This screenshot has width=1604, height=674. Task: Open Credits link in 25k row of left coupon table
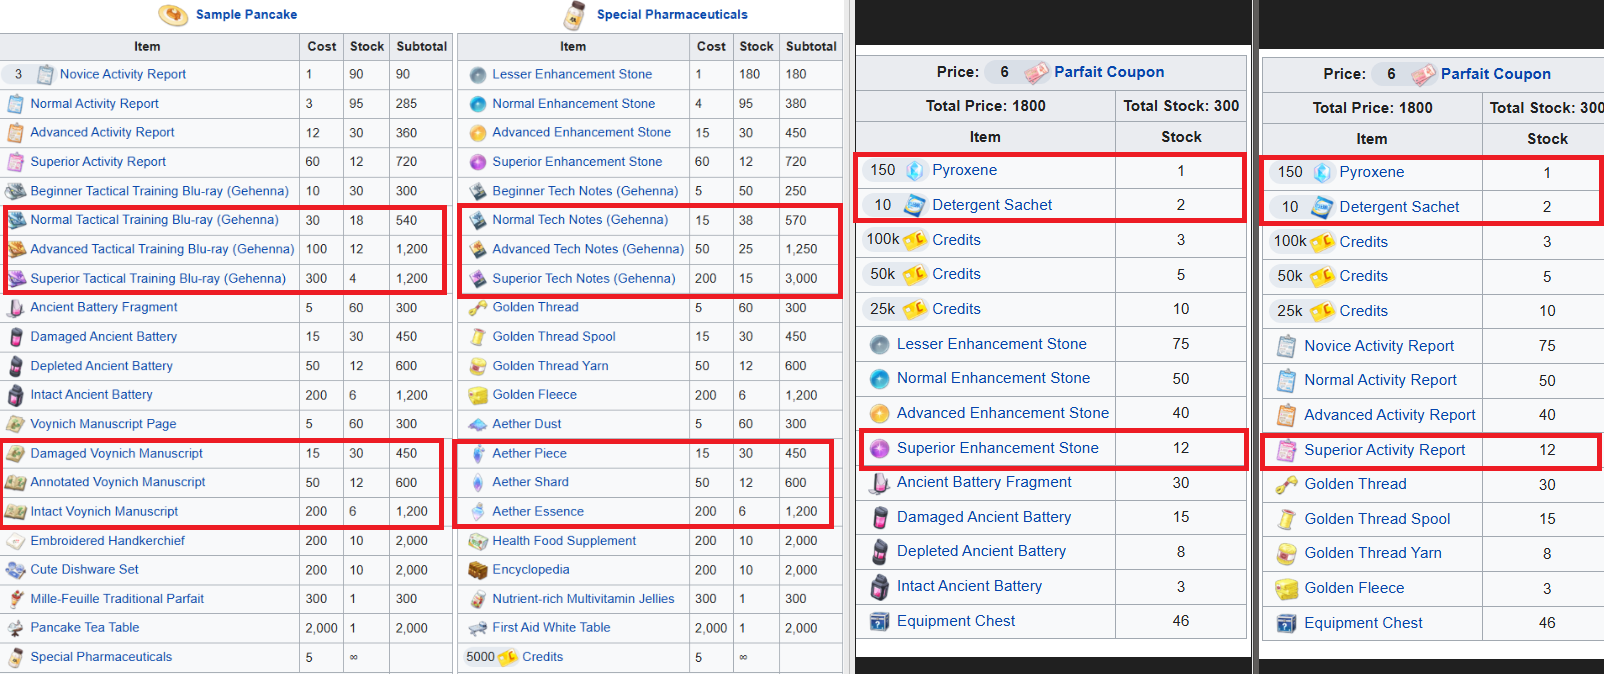[x=956, y=309]
